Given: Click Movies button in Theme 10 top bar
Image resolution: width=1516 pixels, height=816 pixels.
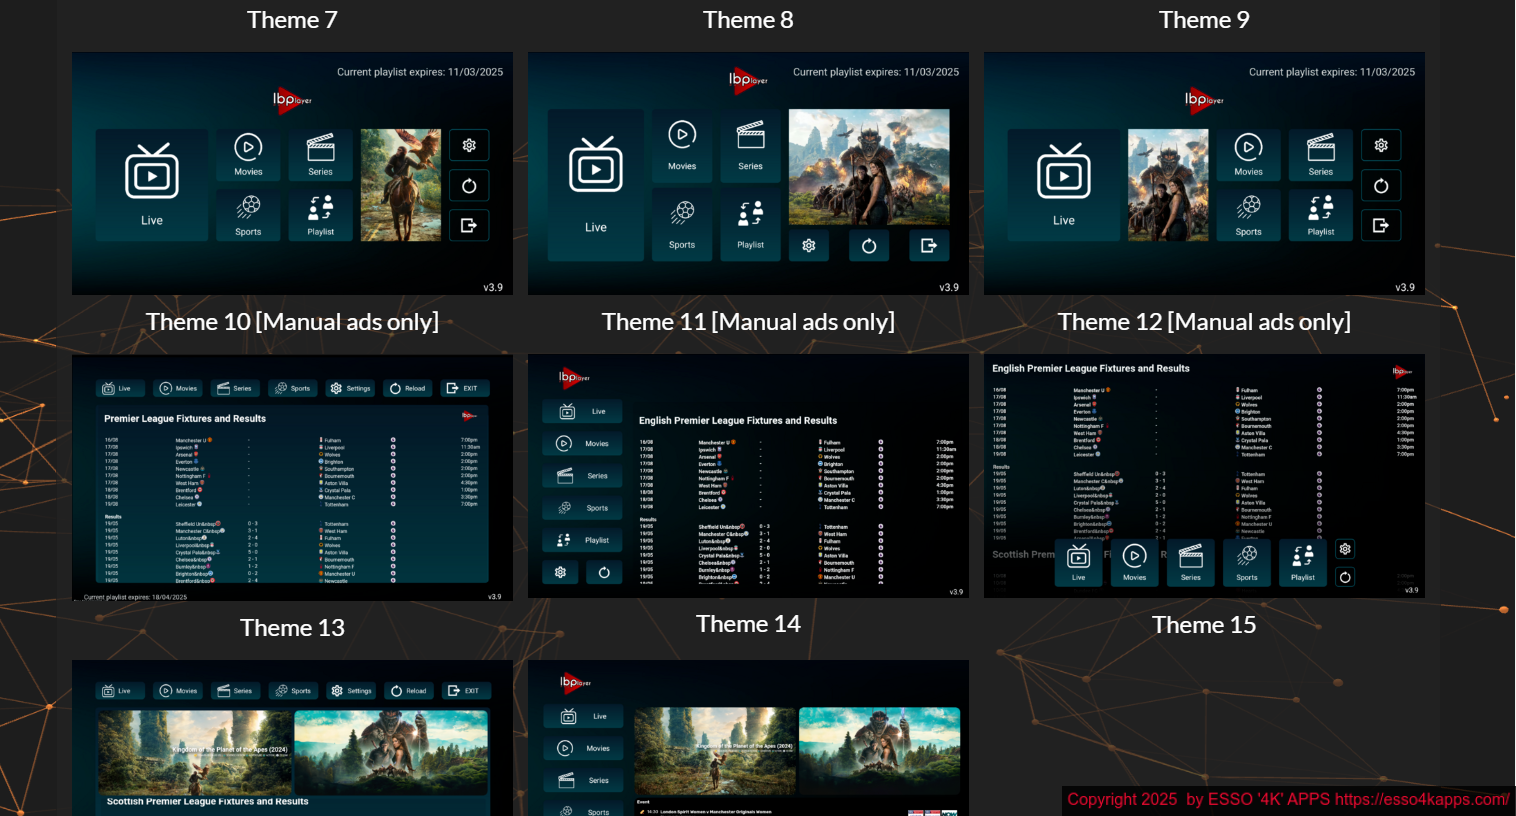Looking at the screenshot, I should tap(178, 388).
